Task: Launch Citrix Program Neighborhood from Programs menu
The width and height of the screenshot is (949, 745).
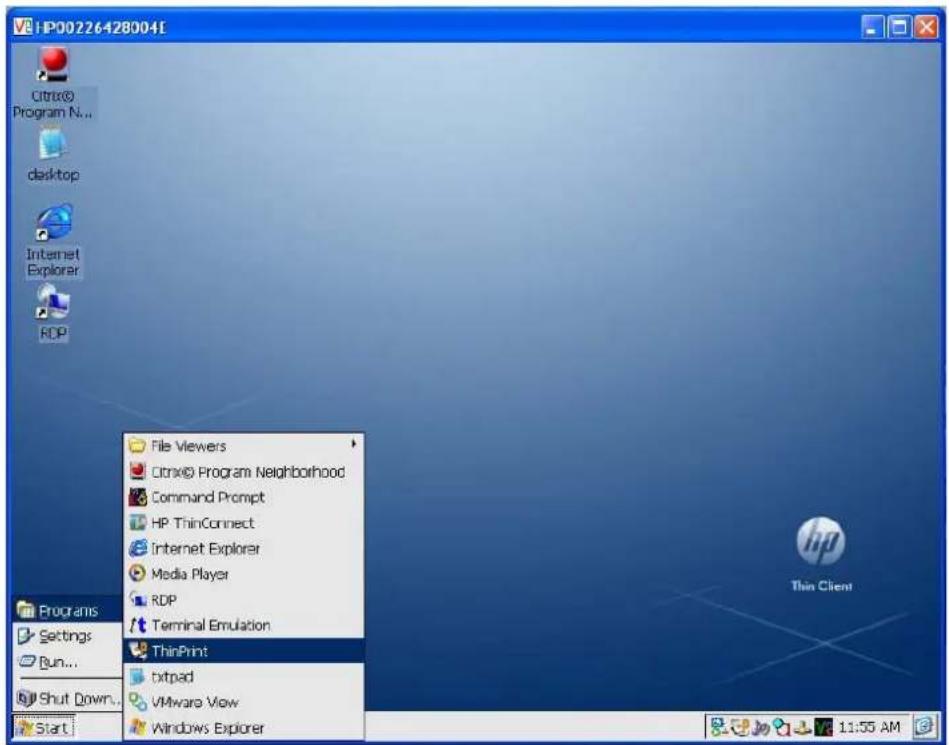Action: click(x=243, y=472)
